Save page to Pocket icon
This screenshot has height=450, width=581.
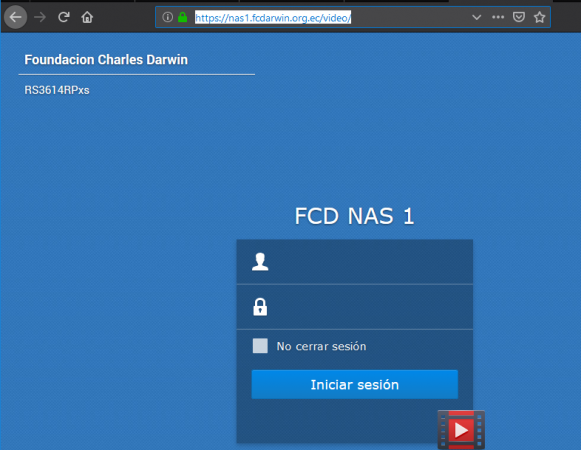(x=518, y=17)
